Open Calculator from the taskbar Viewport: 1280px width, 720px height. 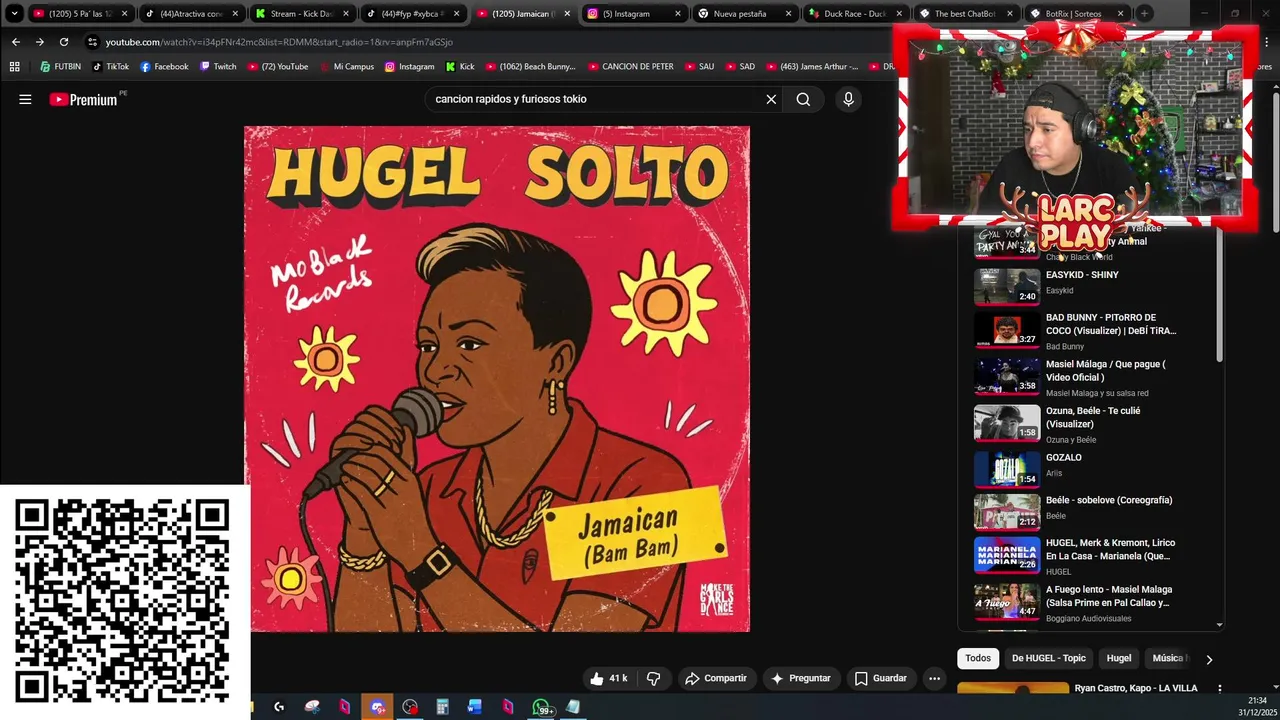[442, 707]
